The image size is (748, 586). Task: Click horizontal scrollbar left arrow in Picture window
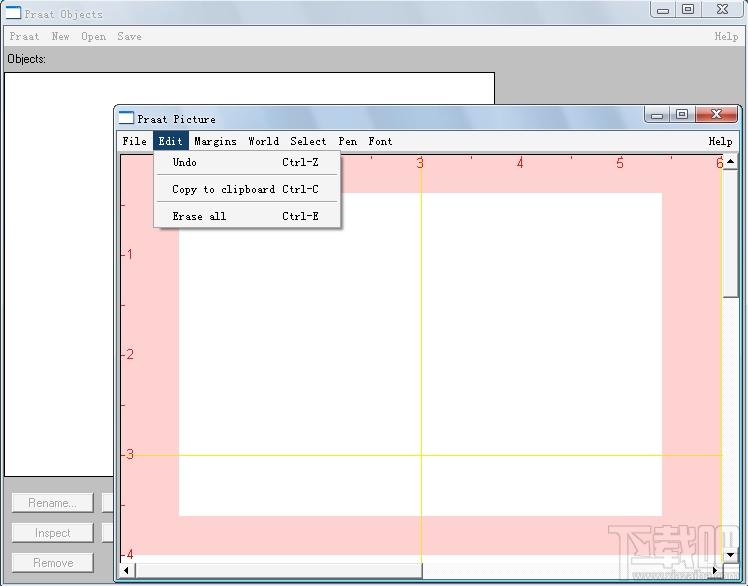point(126,570)
